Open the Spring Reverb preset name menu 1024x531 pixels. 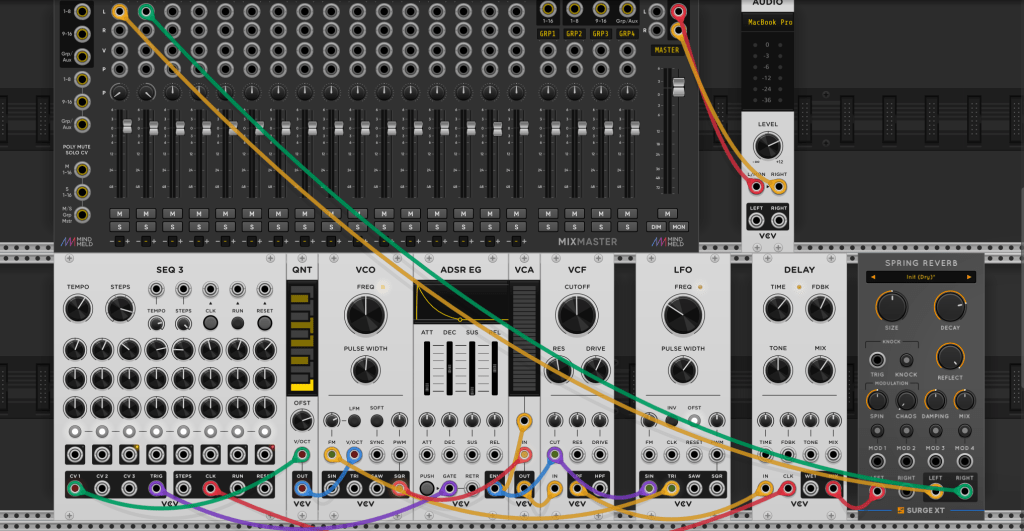920,277
